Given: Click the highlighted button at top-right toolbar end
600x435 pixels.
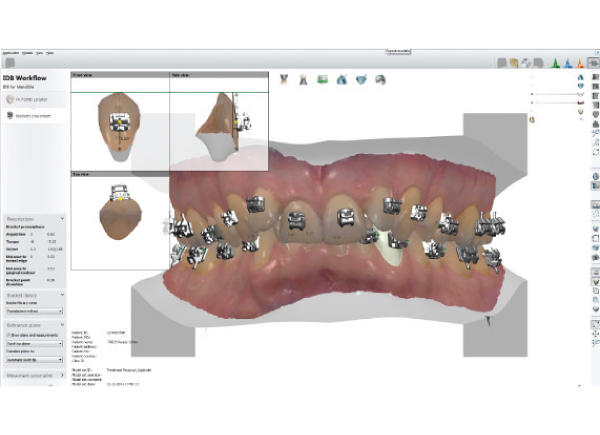Looking at the screenshot, I should pyautogui.click(x=594, y=62).
